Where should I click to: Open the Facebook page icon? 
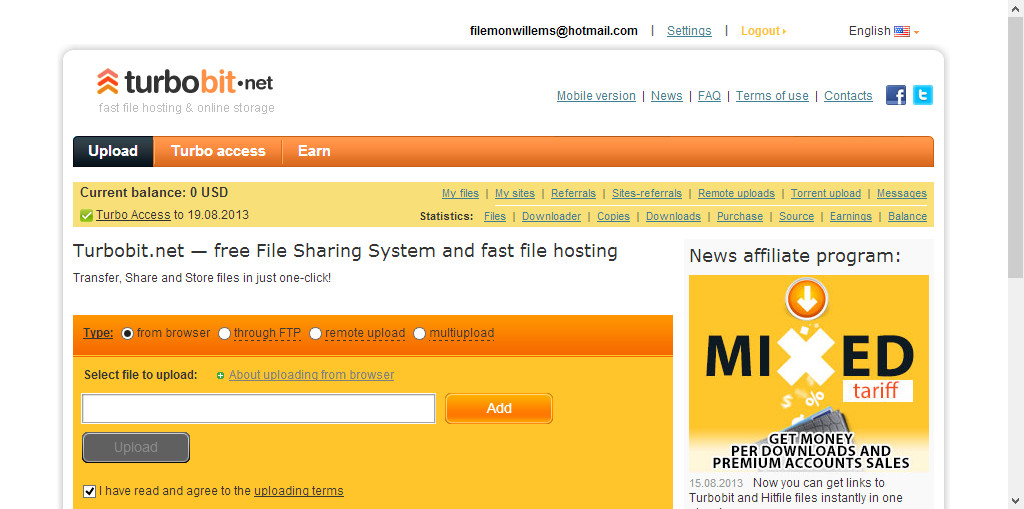pos(895,95)
